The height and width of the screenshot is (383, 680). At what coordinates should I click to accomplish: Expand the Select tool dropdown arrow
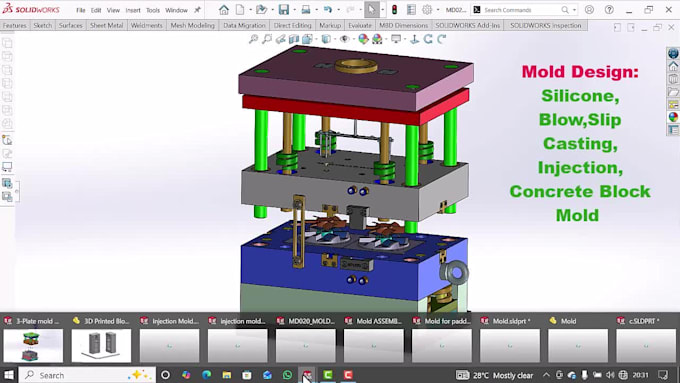click(x=383, y=10)
